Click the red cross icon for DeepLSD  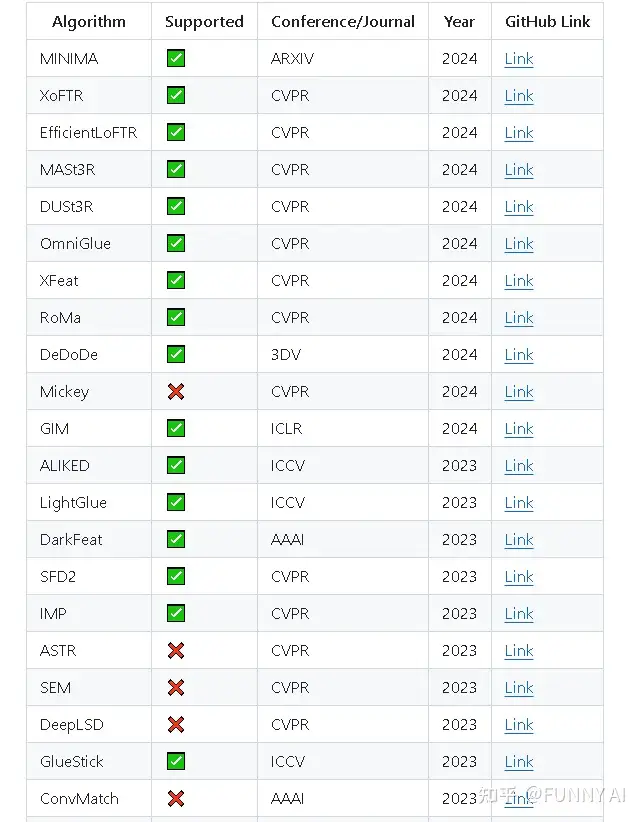pos(176,725)
